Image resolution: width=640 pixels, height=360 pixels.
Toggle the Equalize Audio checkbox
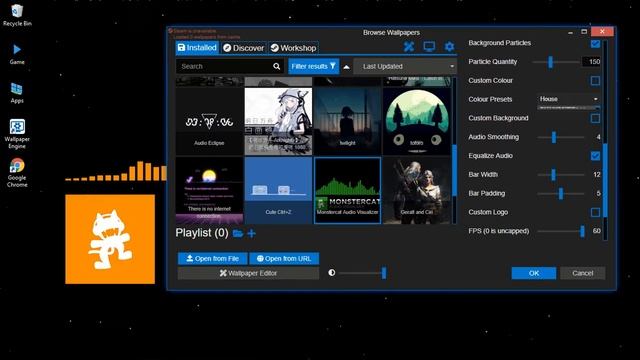click(x=595, y=156)
